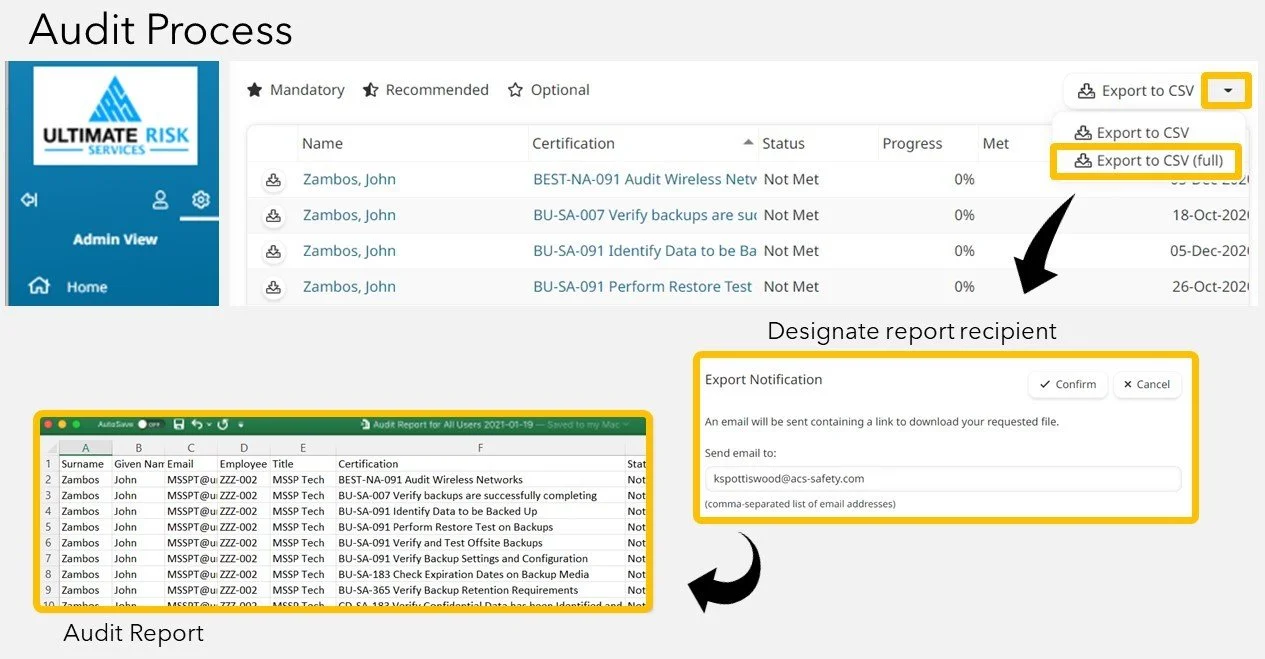Open the Undo history dropdown in Excel
1265x659 pixels.
(209, 425)
